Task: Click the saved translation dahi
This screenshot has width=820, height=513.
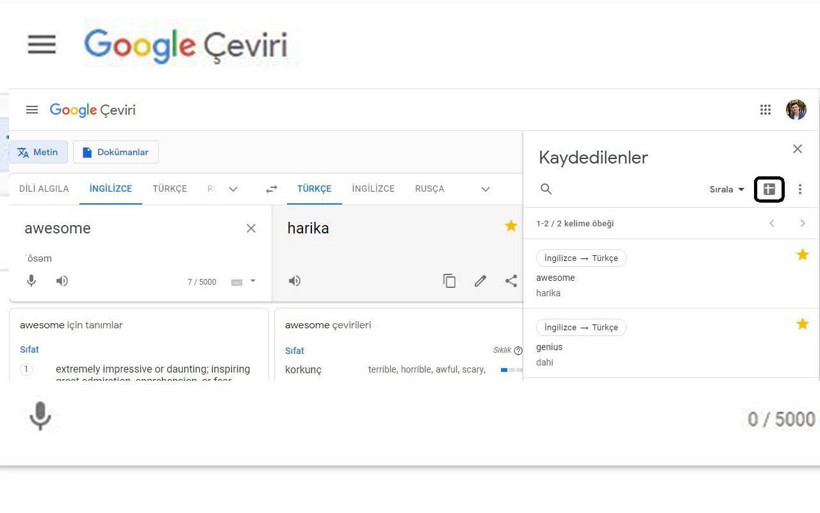Action: (544, 362)
